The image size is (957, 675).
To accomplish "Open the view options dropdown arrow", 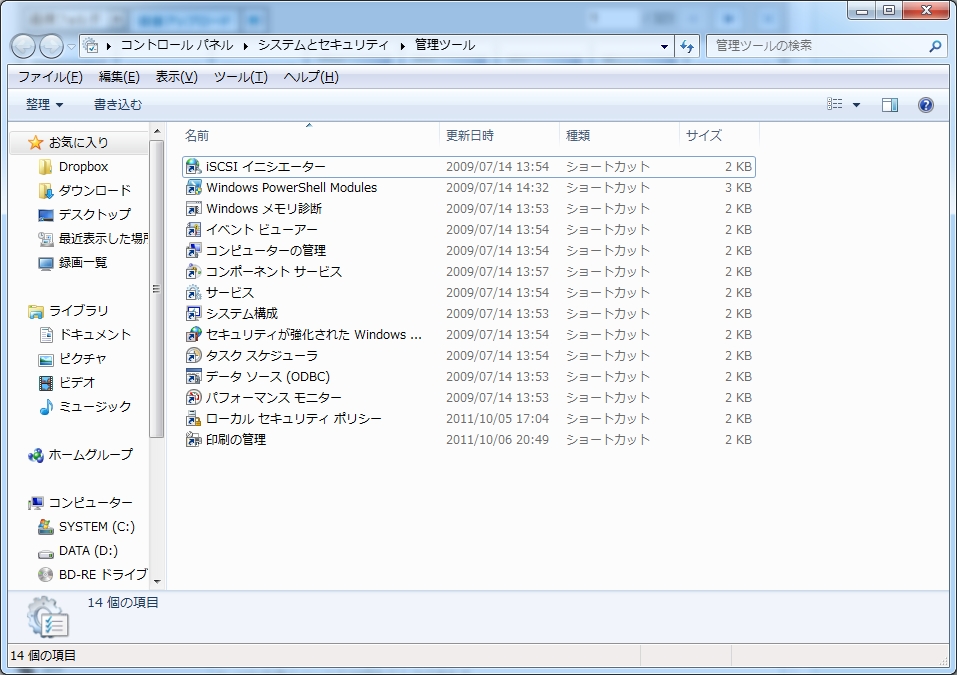I will point(856,105).
